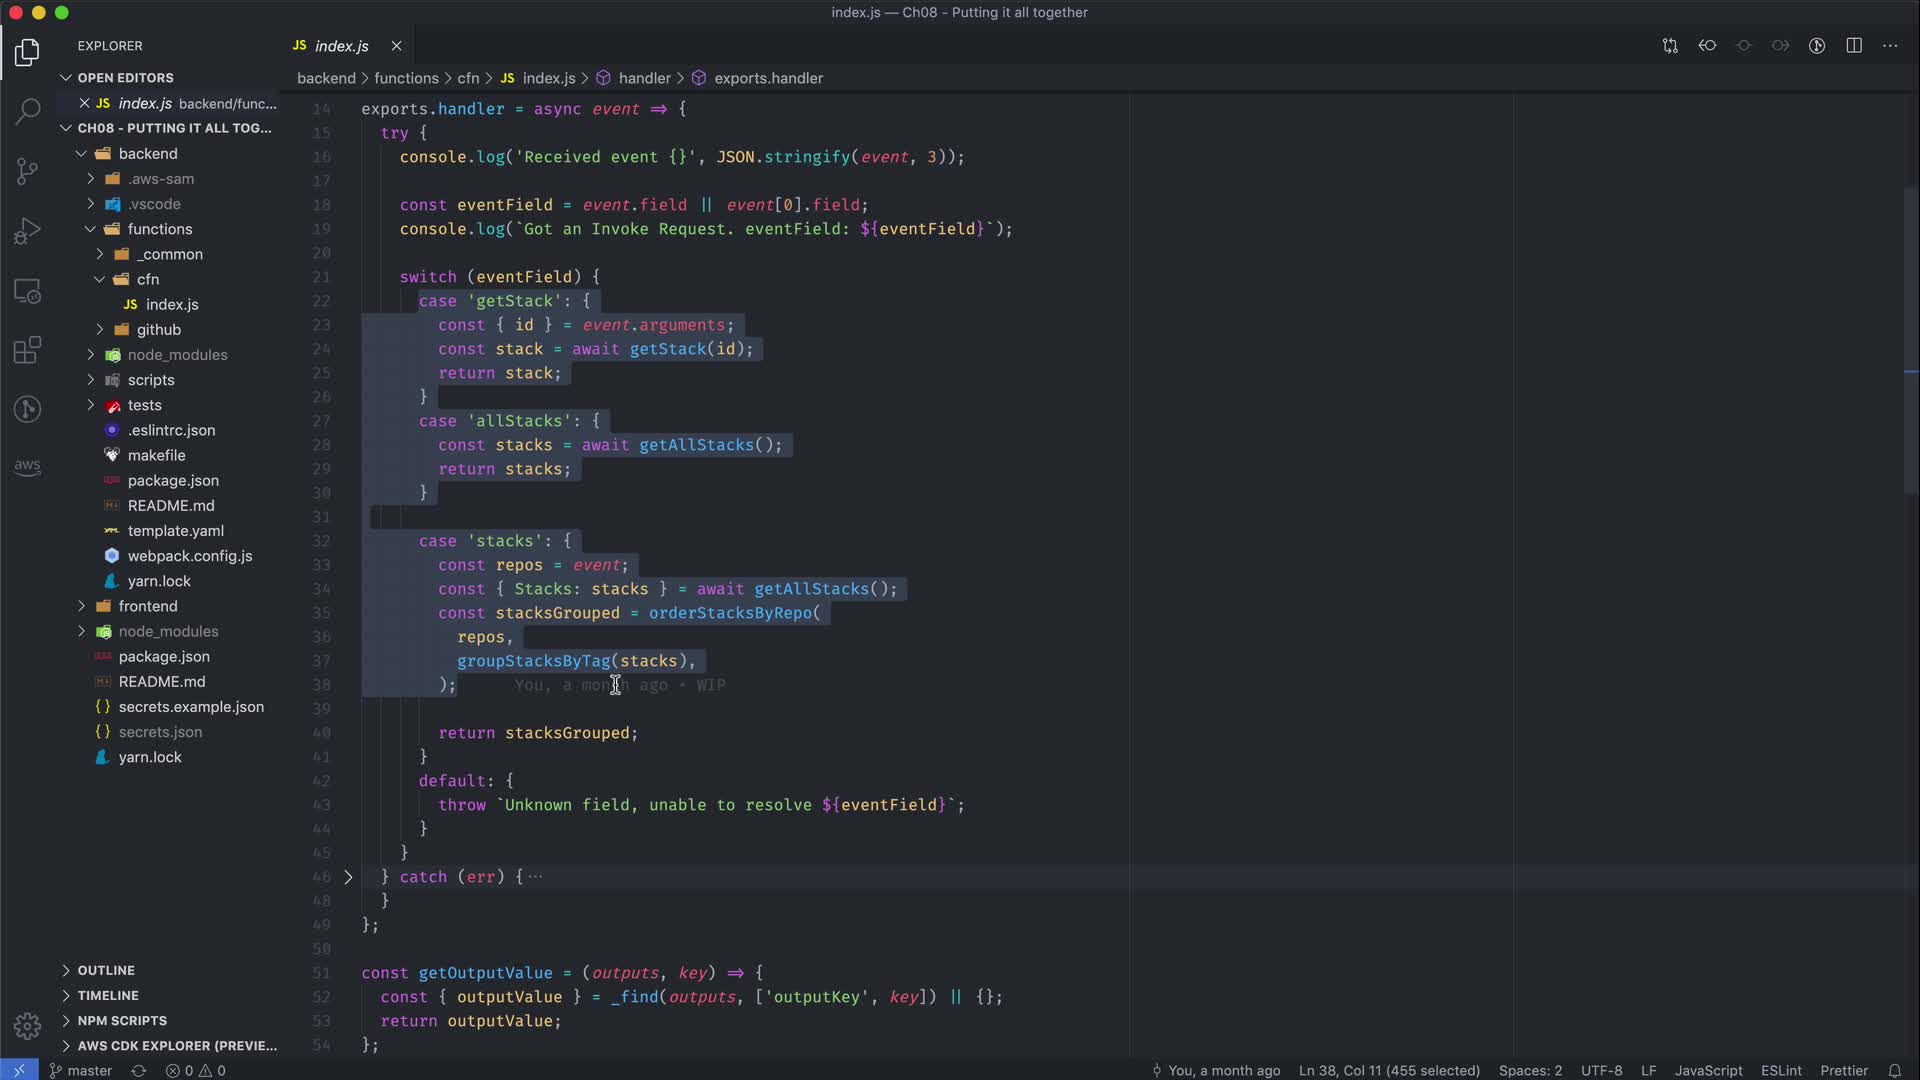The image size is (1920, 1080).
Task: Expand the OUTLINE section
Action: 106,970
